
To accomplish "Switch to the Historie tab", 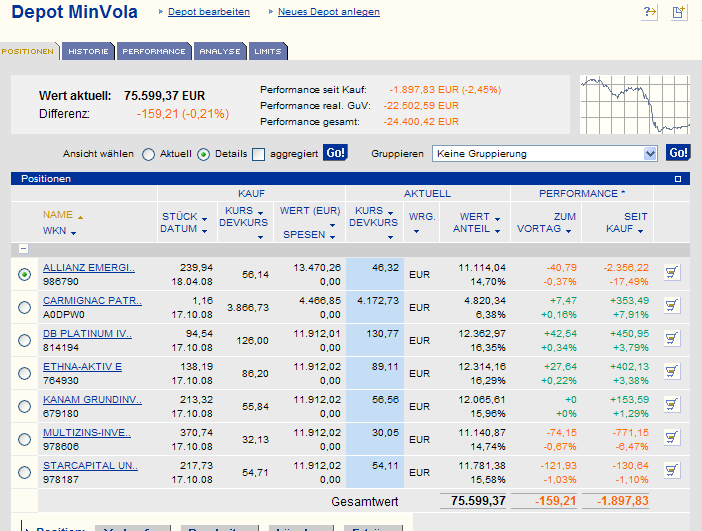I will point(88,51).
